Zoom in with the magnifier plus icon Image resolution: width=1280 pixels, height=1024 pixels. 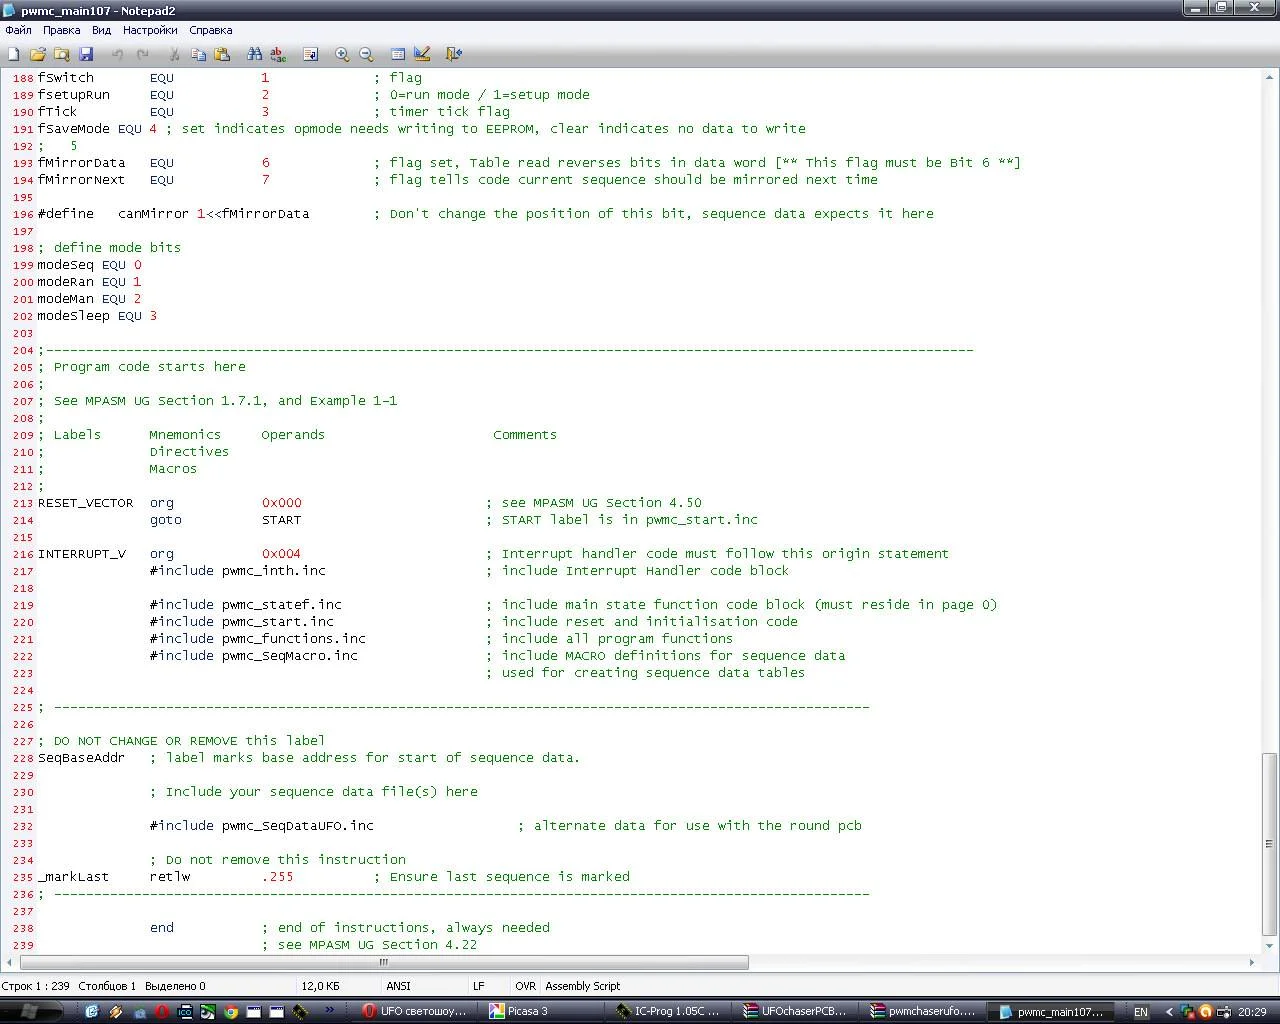pyautogui.click(x=342, y=54)
